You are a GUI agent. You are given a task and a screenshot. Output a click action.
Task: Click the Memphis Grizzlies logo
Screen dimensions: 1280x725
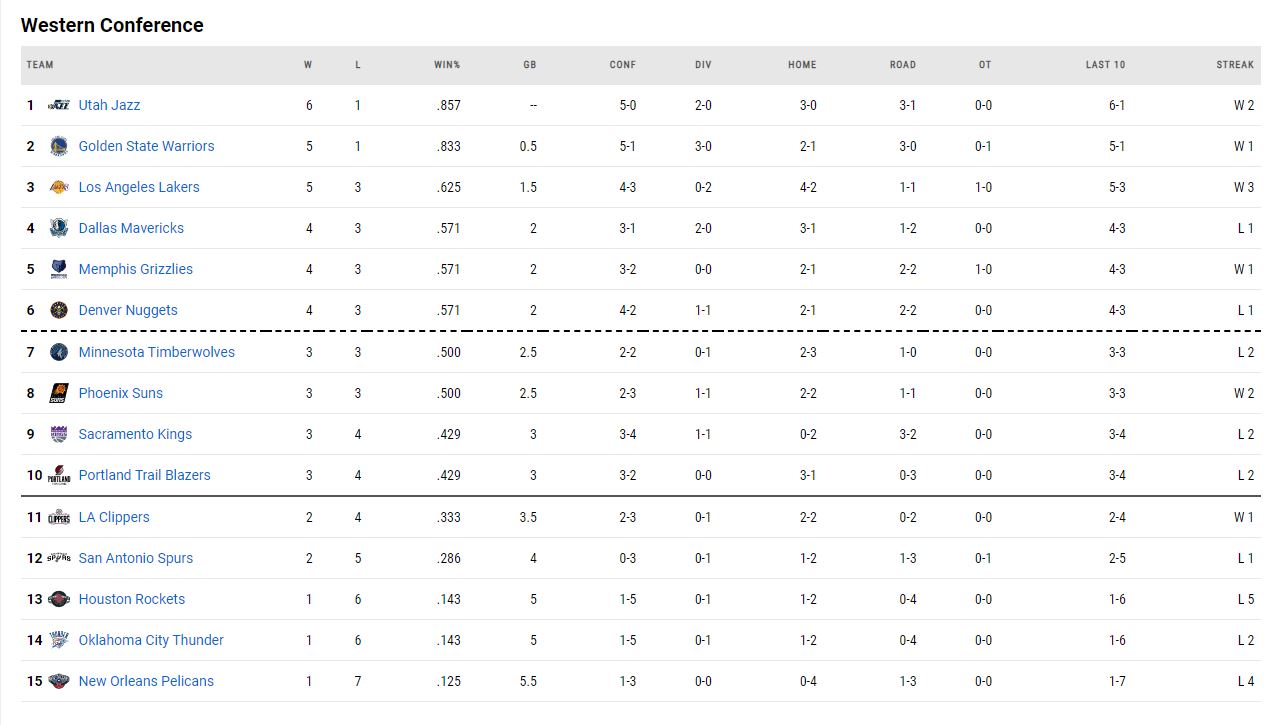point(59,269)
